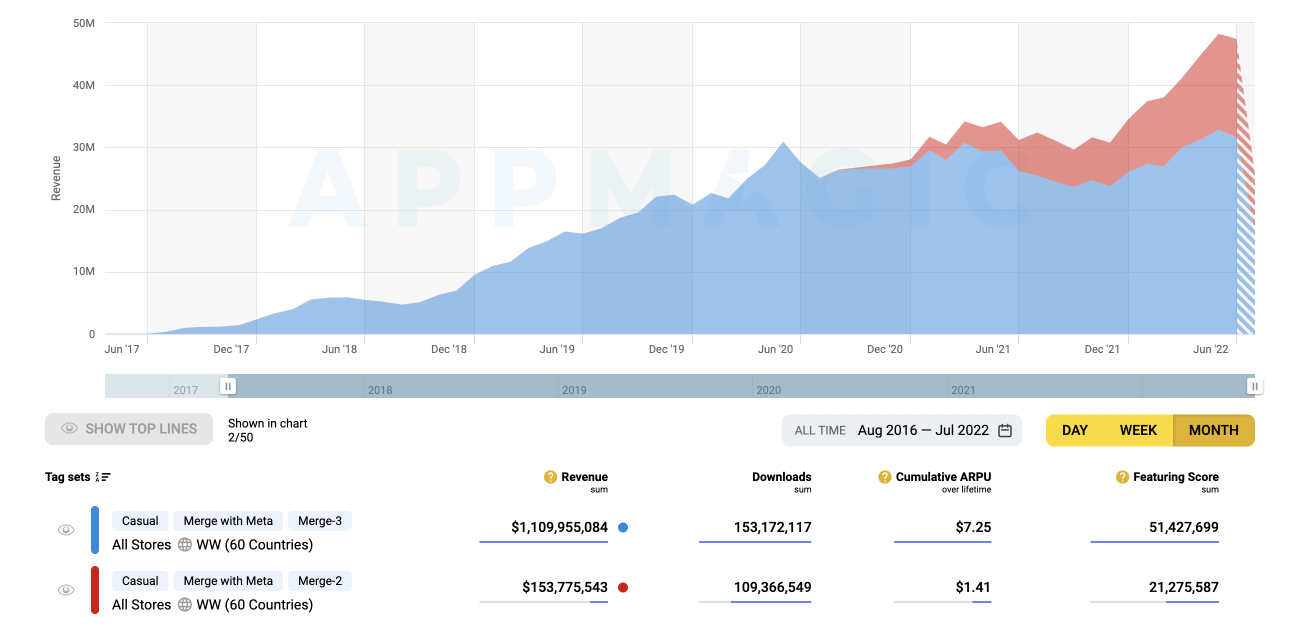Select the MONTH granularity option
Image resolution: width=1306 pixels, height=639 pixels.
pos(1213,431)
